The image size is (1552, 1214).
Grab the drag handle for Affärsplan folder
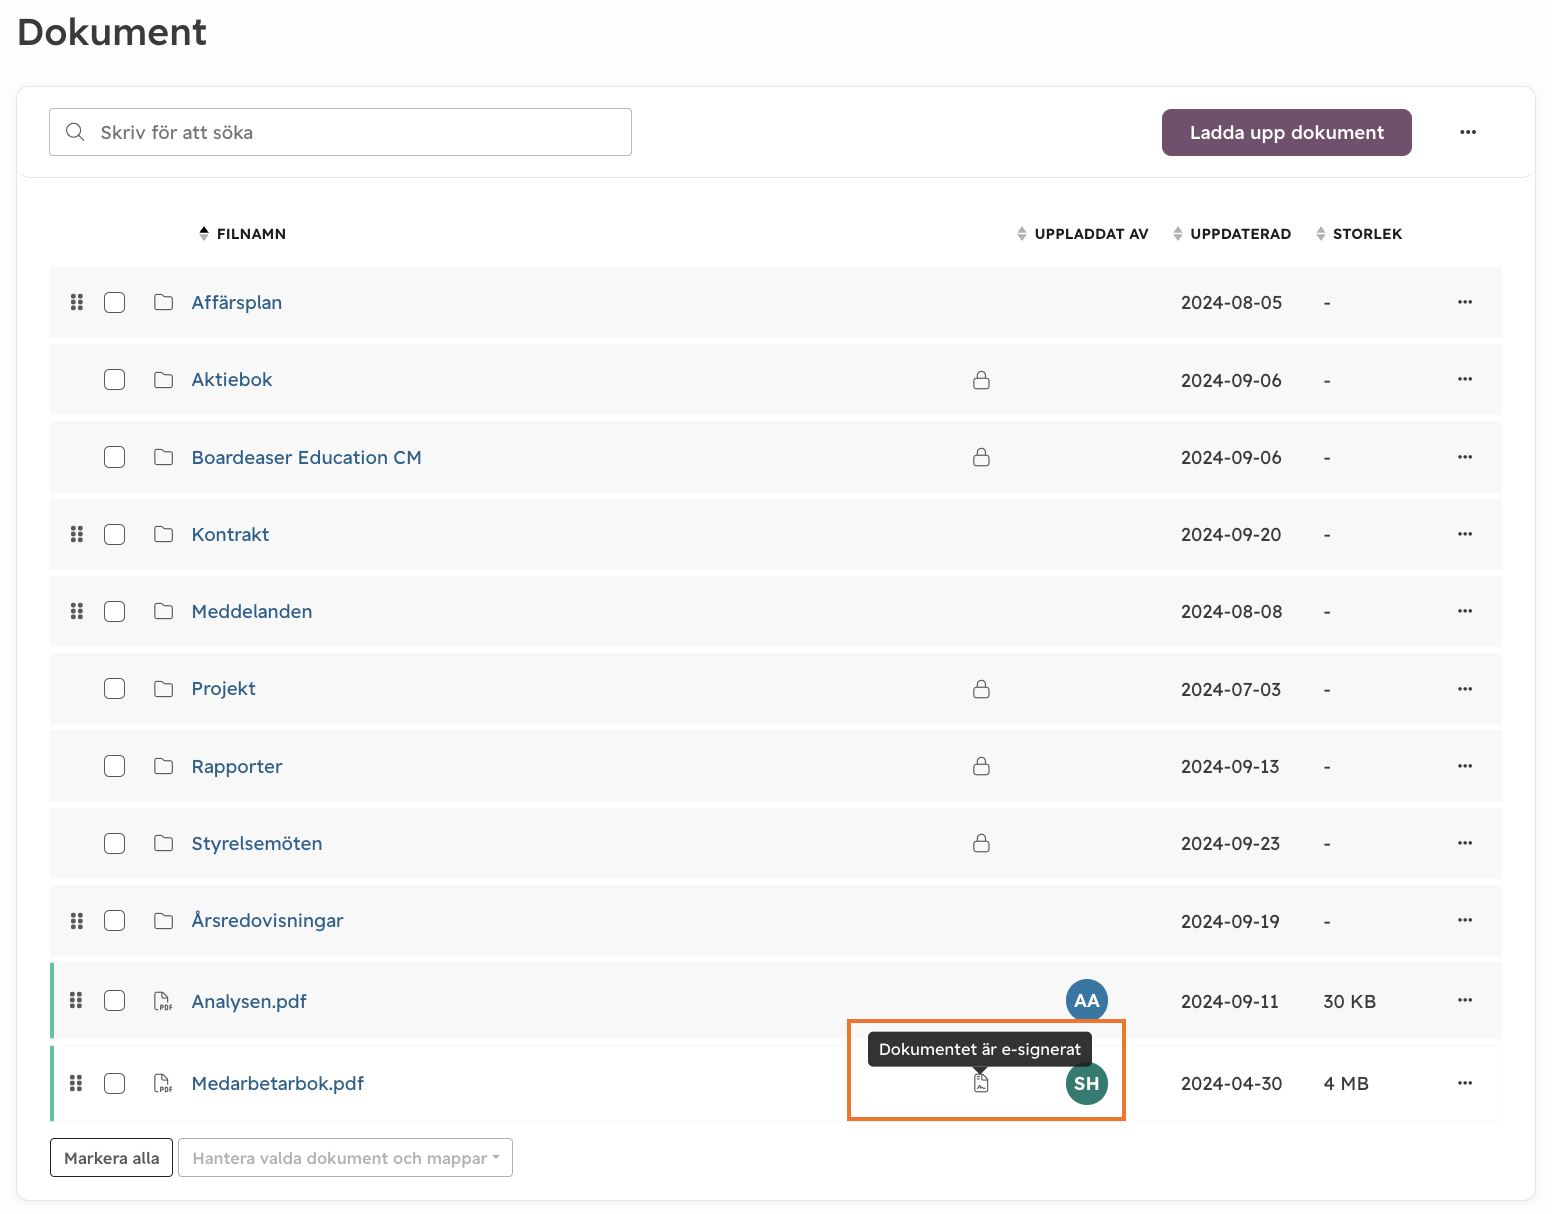tap(77, 302)
